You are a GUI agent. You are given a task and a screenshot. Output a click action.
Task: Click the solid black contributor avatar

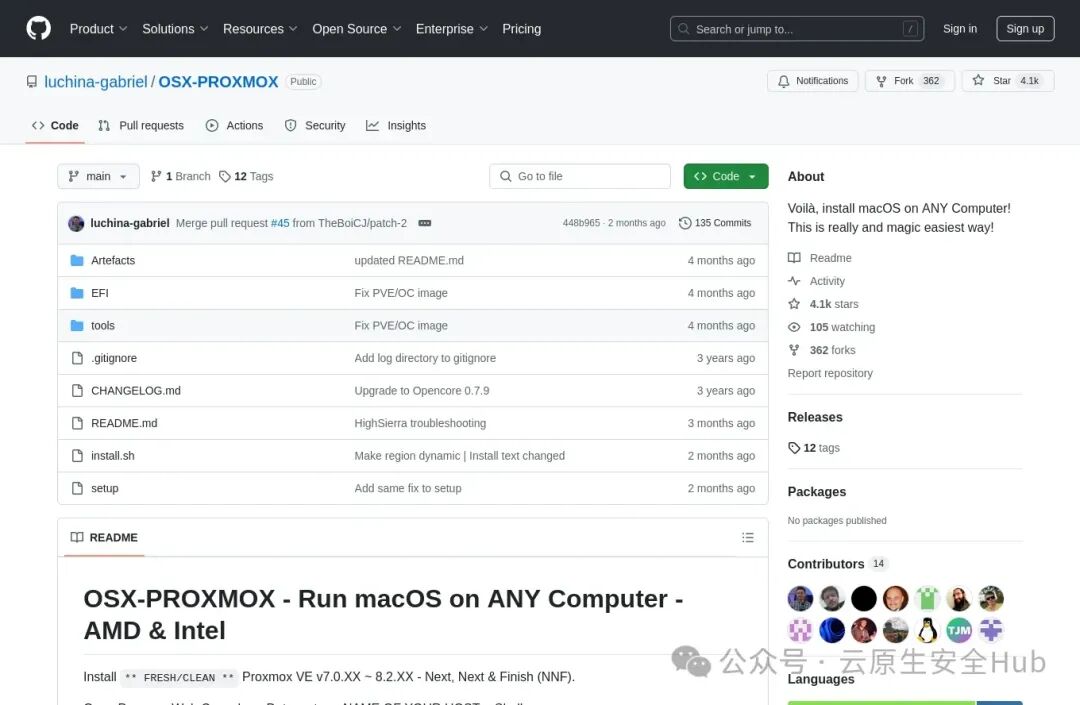tap(864, 598)
